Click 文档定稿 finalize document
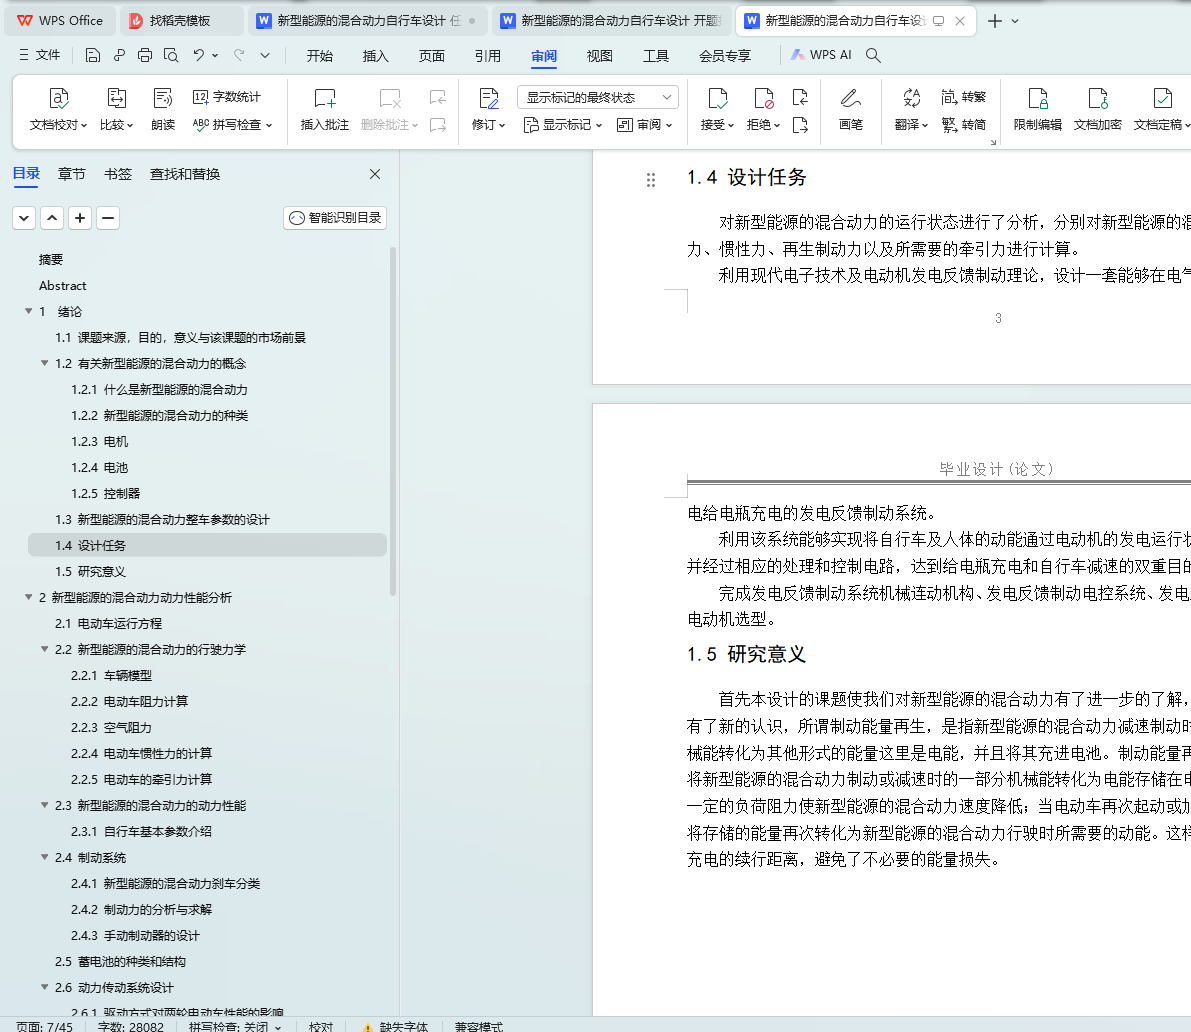 click(1161, 110)
